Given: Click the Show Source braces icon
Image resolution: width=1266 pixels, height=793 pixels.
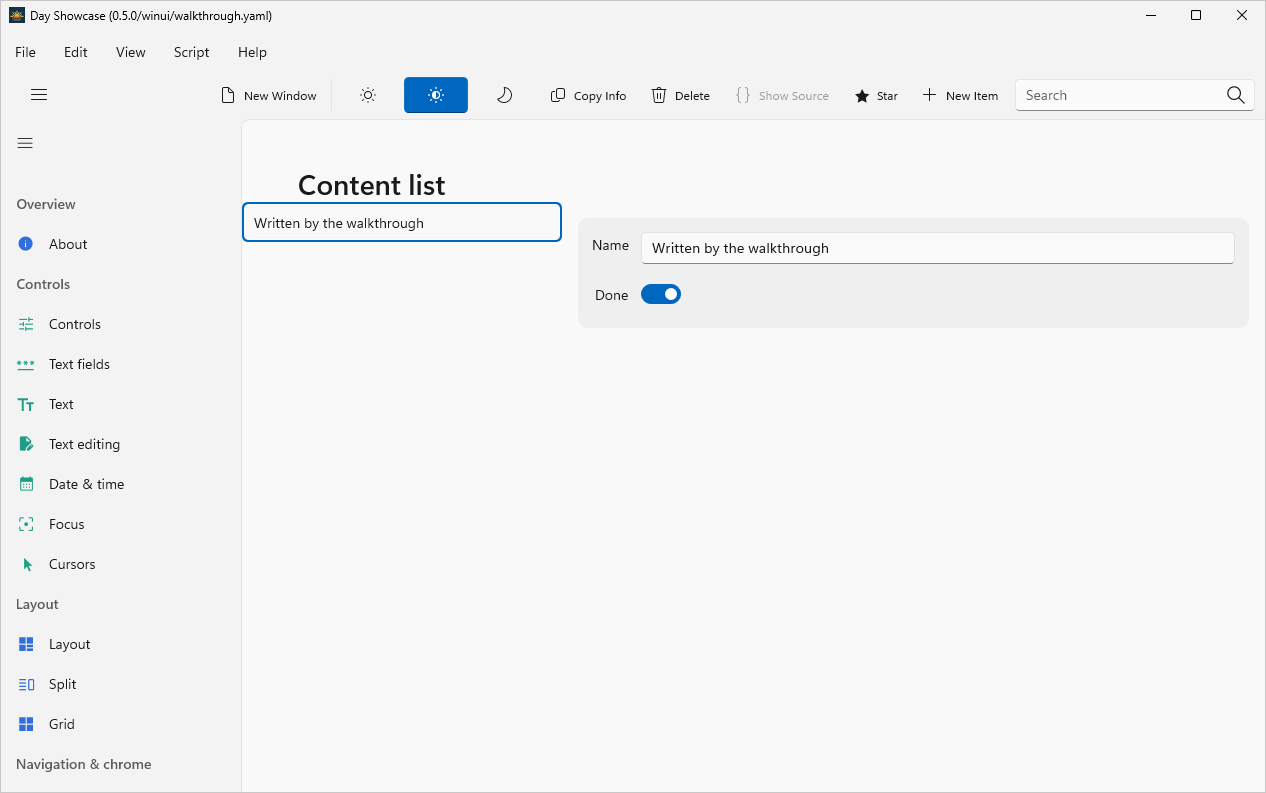Looking at the screenshot, I should (743, 95).
